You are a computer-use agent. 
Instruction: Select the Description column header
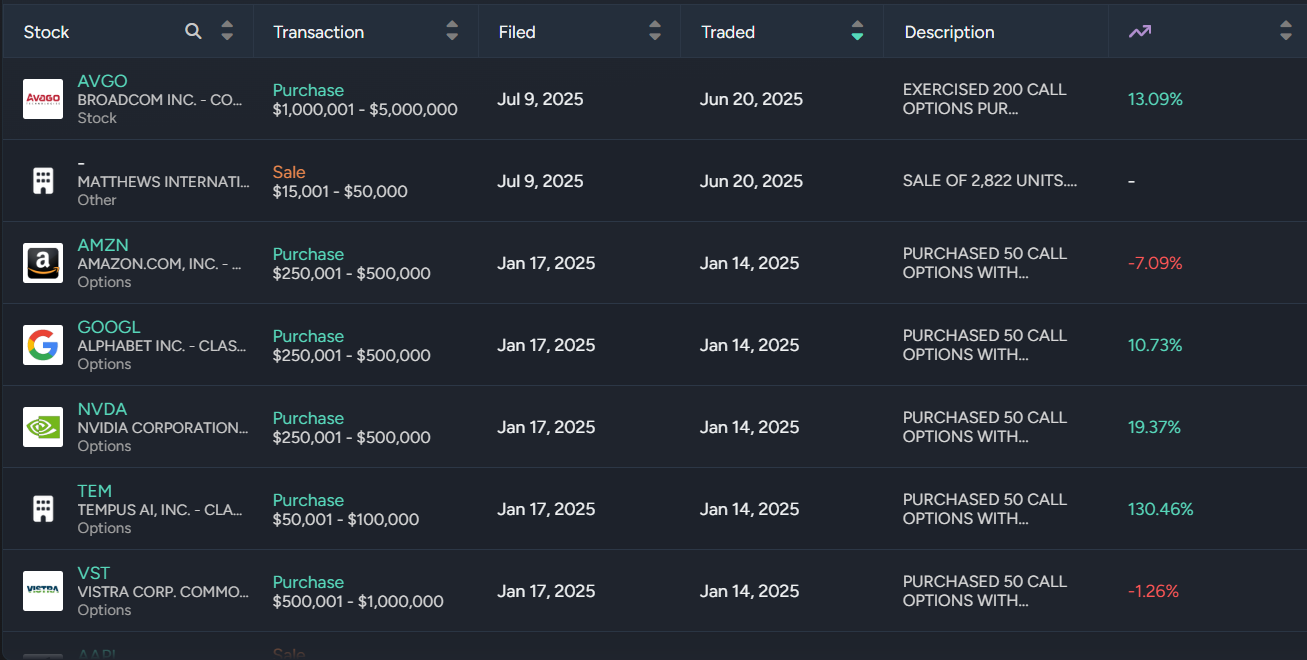(x=949, y=32)
